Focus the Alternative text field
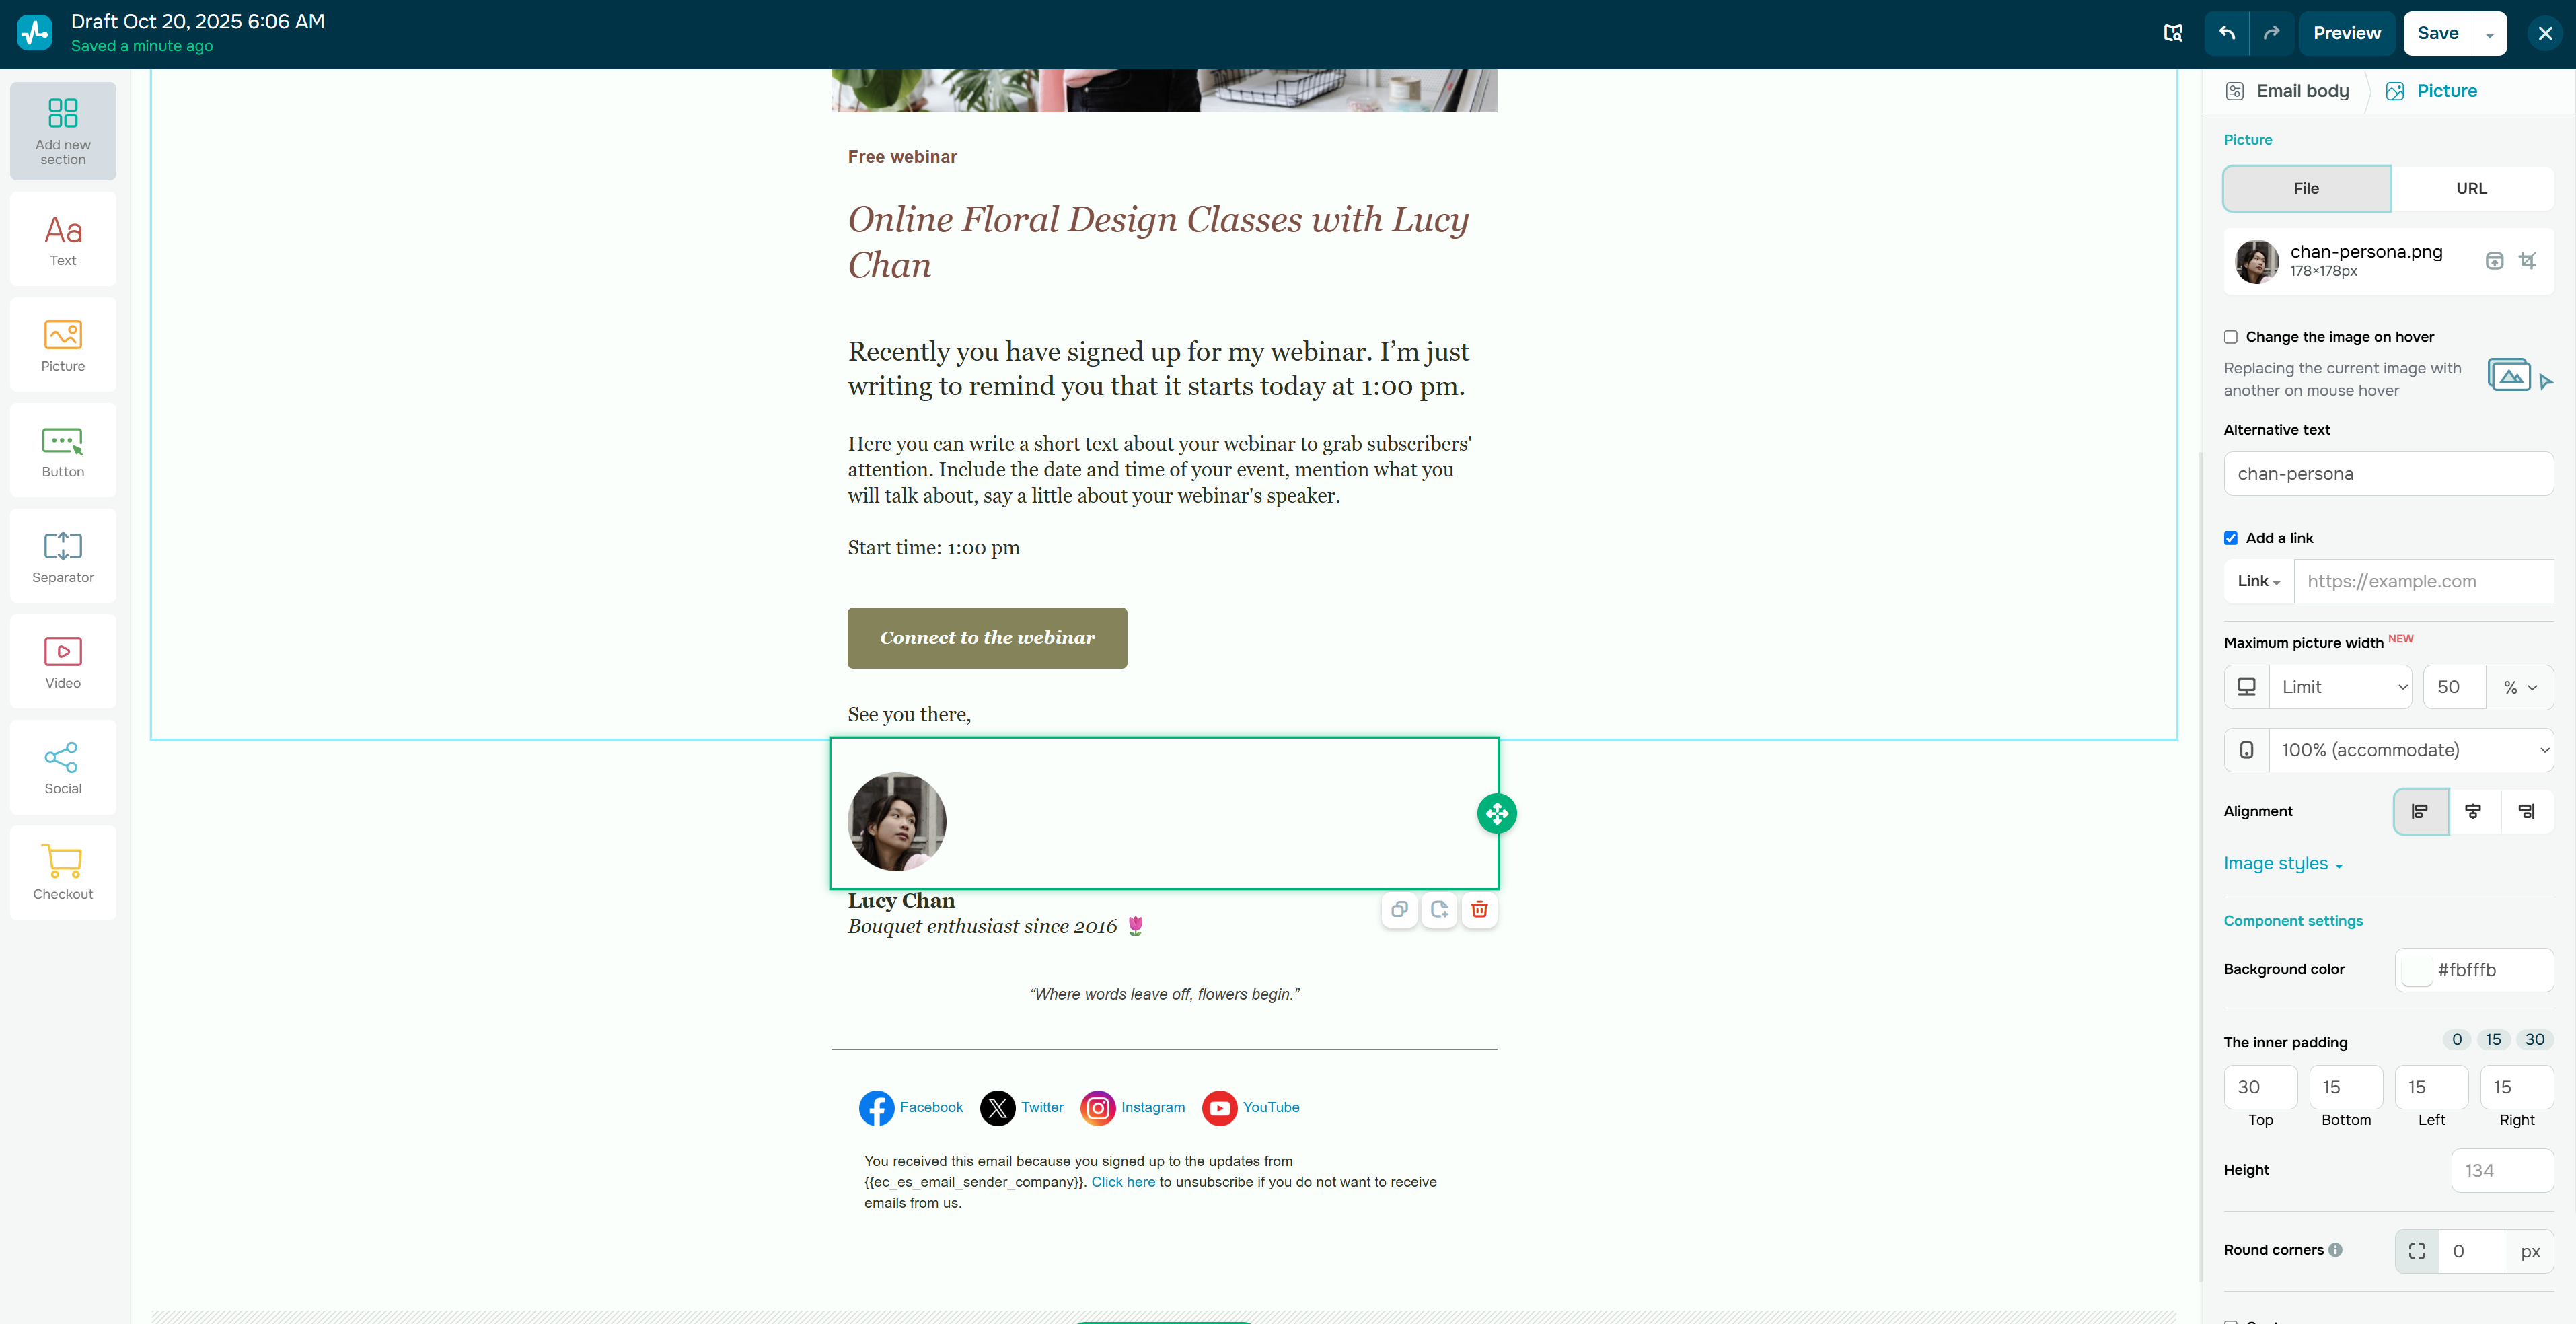Image resolution: width=2576 pixels, height=1324 pixels. tap(2388, 474)
